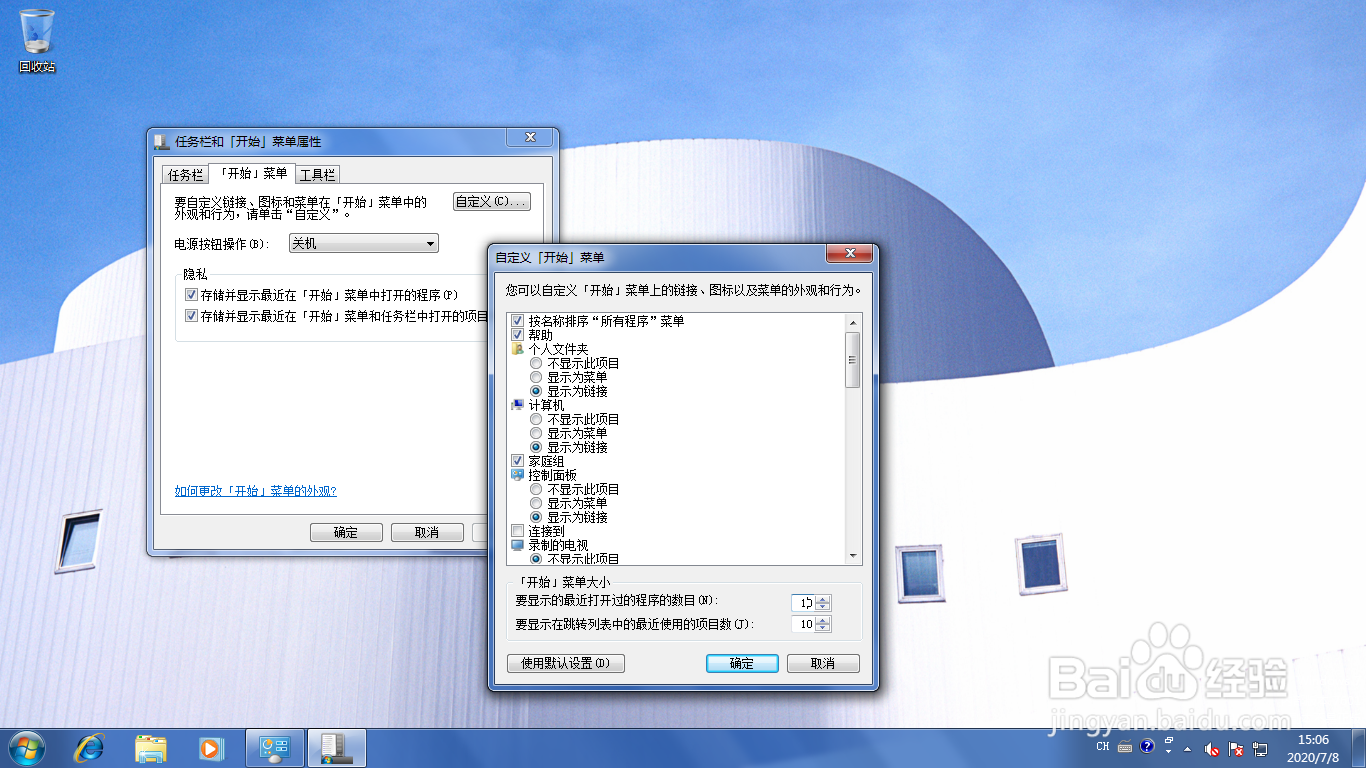Decrease recent programs number with down arrow
Image resolution: width=1366 pixels, height=768 pixels.
823,607
